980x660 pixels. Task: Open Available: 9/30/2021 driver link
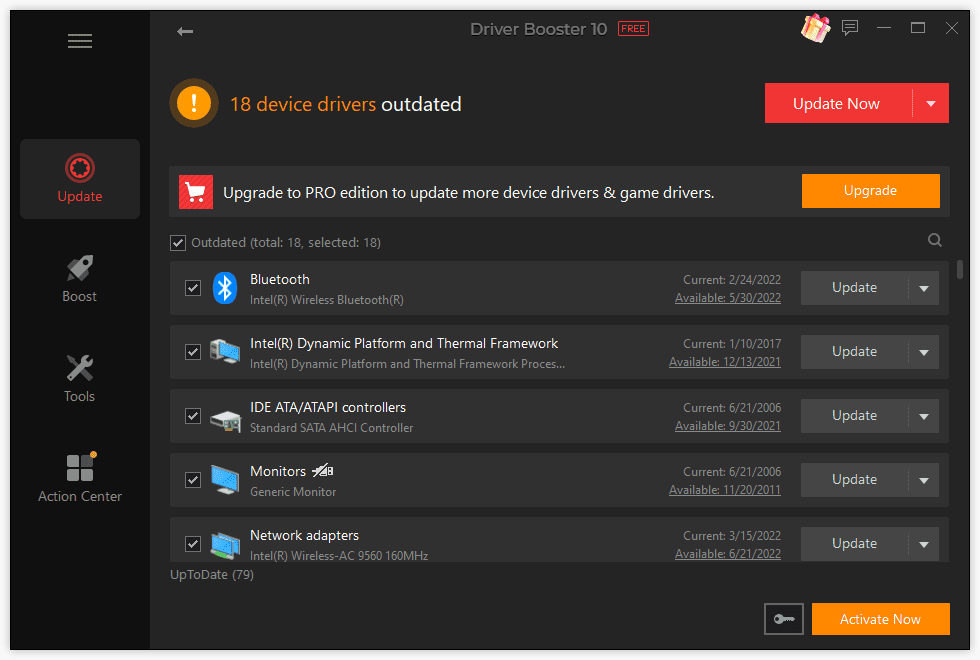728,426
